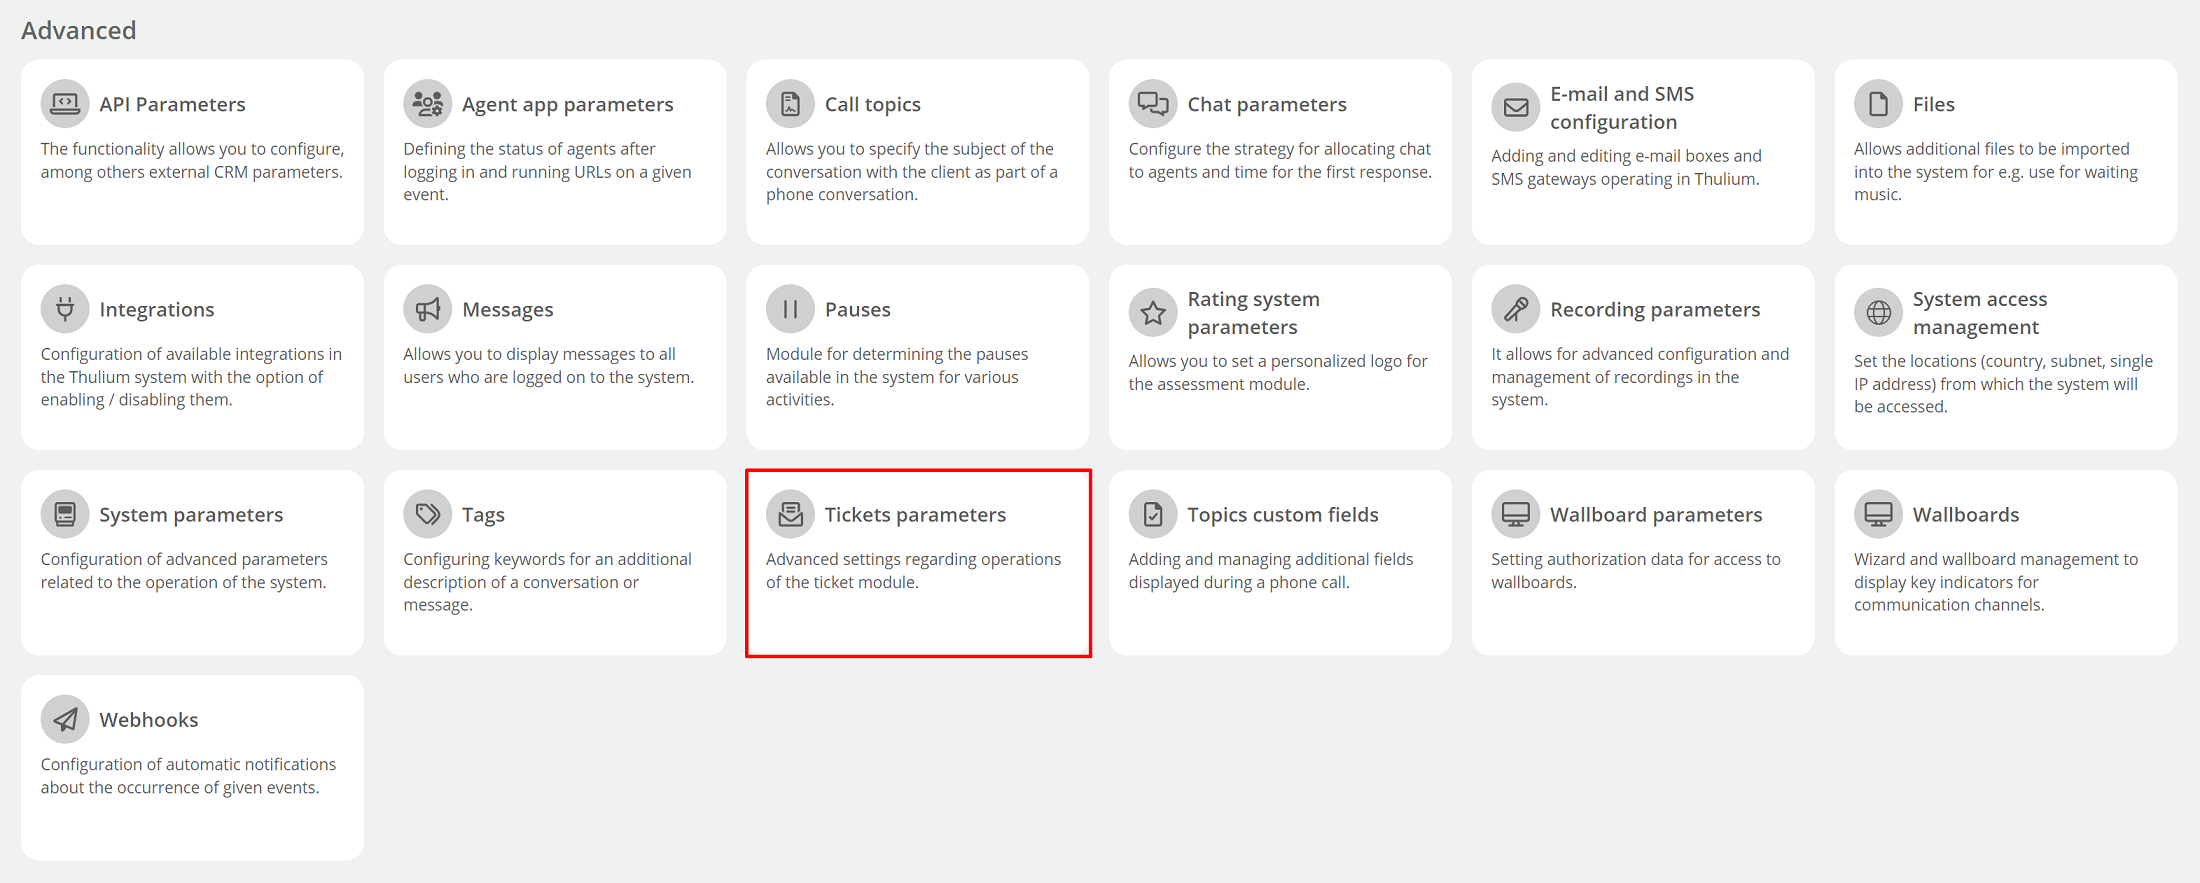Select the Messages title
Viewport: 2200px width, 883px height.
(507, 309)
